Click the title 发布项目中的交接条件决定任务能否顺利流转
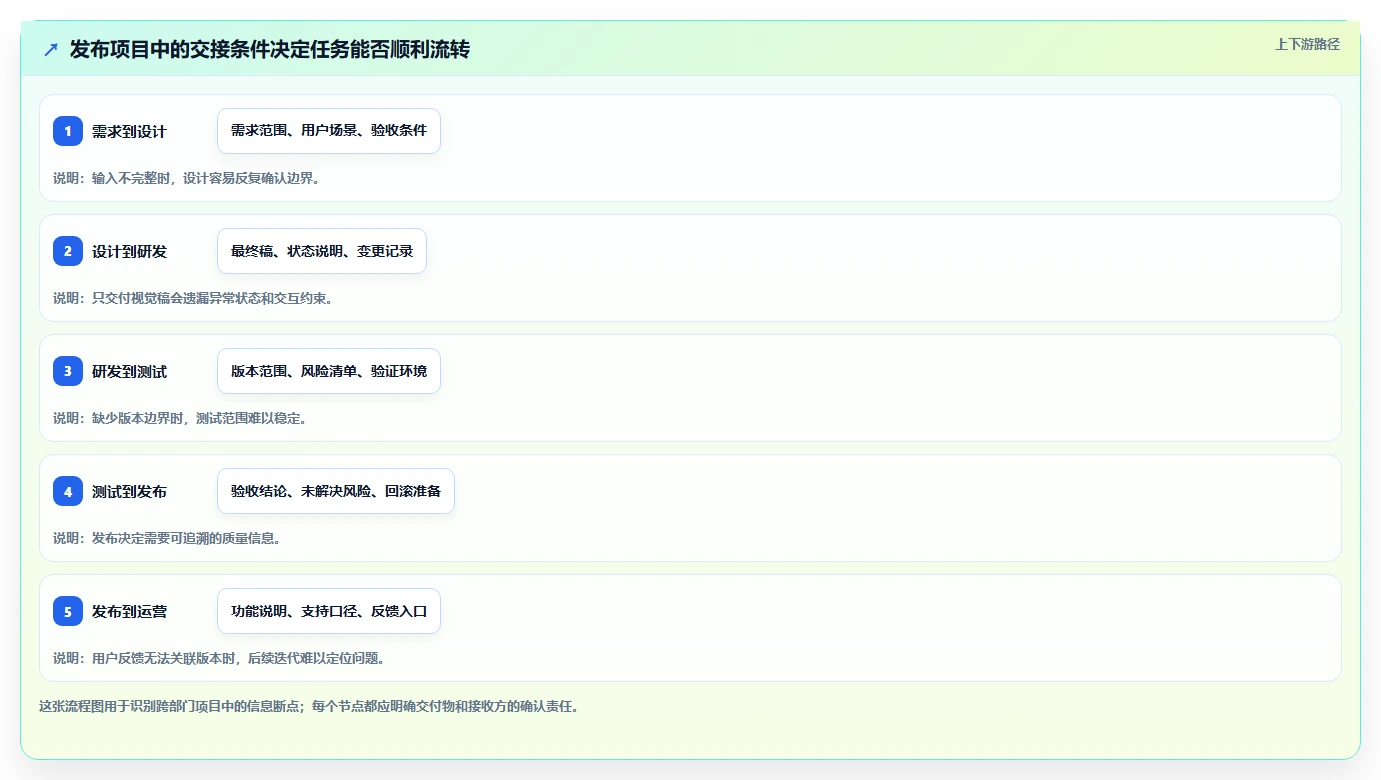1381x780 pixels. [x=270, y=49]
